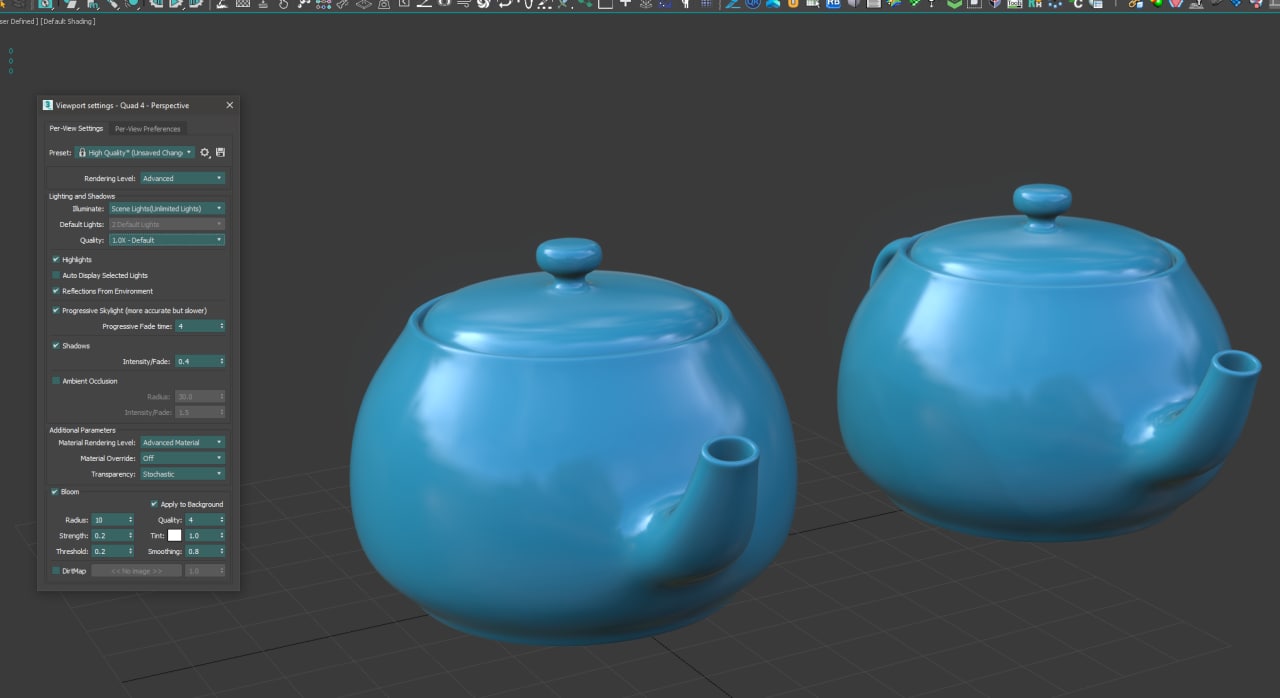Open the Illuminate dropdown
The image size is (1280, 698).
point(167,208)
